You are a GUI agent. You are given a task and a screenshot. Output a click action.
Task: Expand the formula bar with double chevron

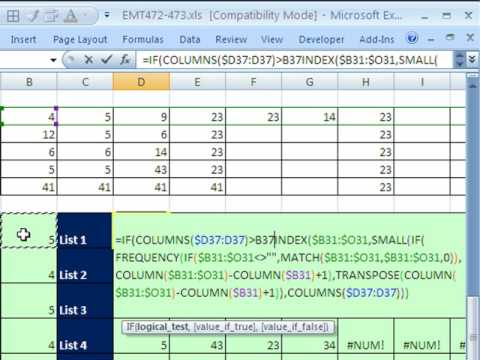472,60
